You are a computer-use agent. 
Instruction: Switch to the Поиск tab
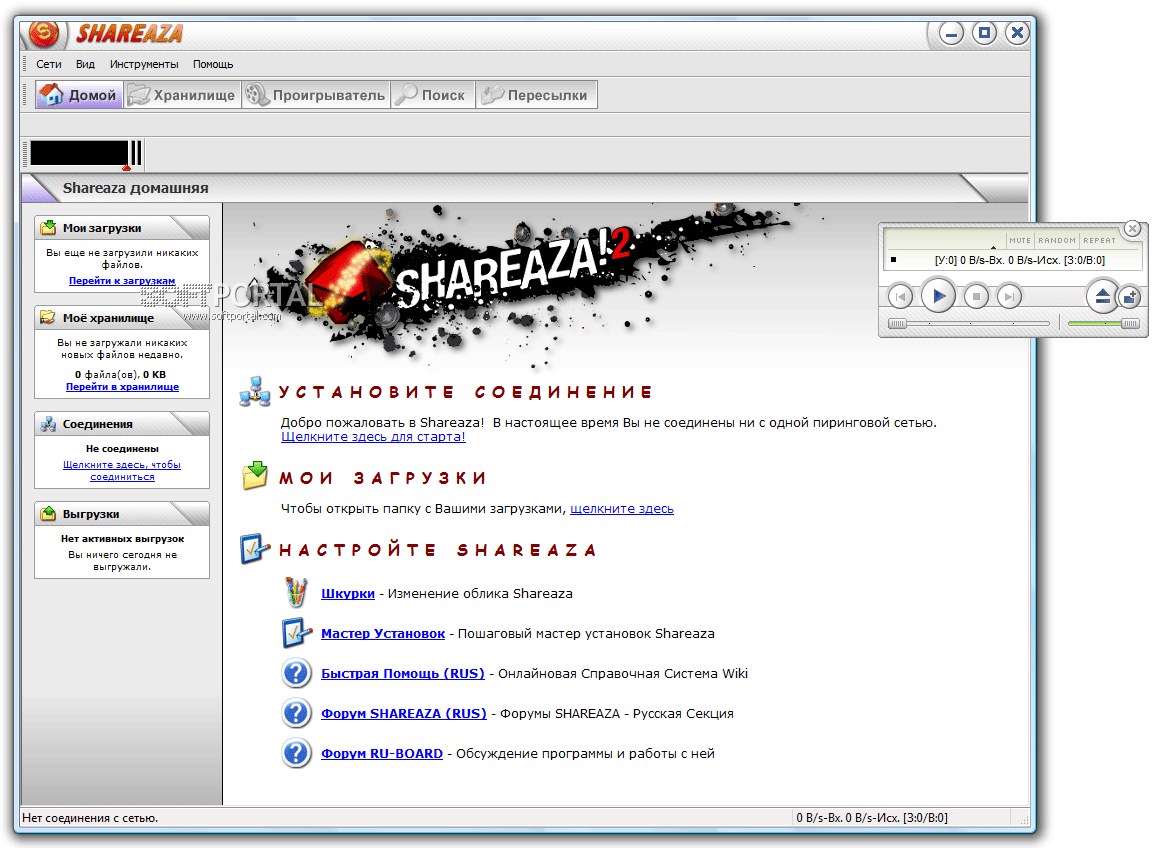tap(433, 95)
